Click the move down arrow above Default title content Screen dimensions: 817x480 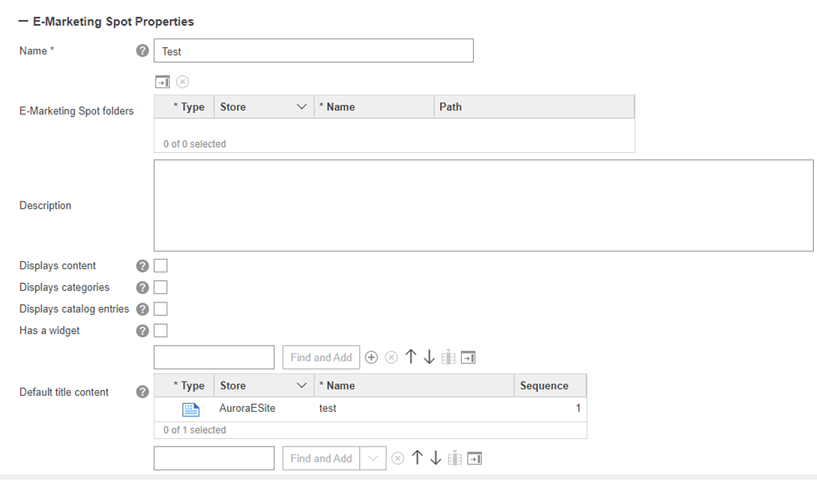pyautogui.click(x=429, y=358)
